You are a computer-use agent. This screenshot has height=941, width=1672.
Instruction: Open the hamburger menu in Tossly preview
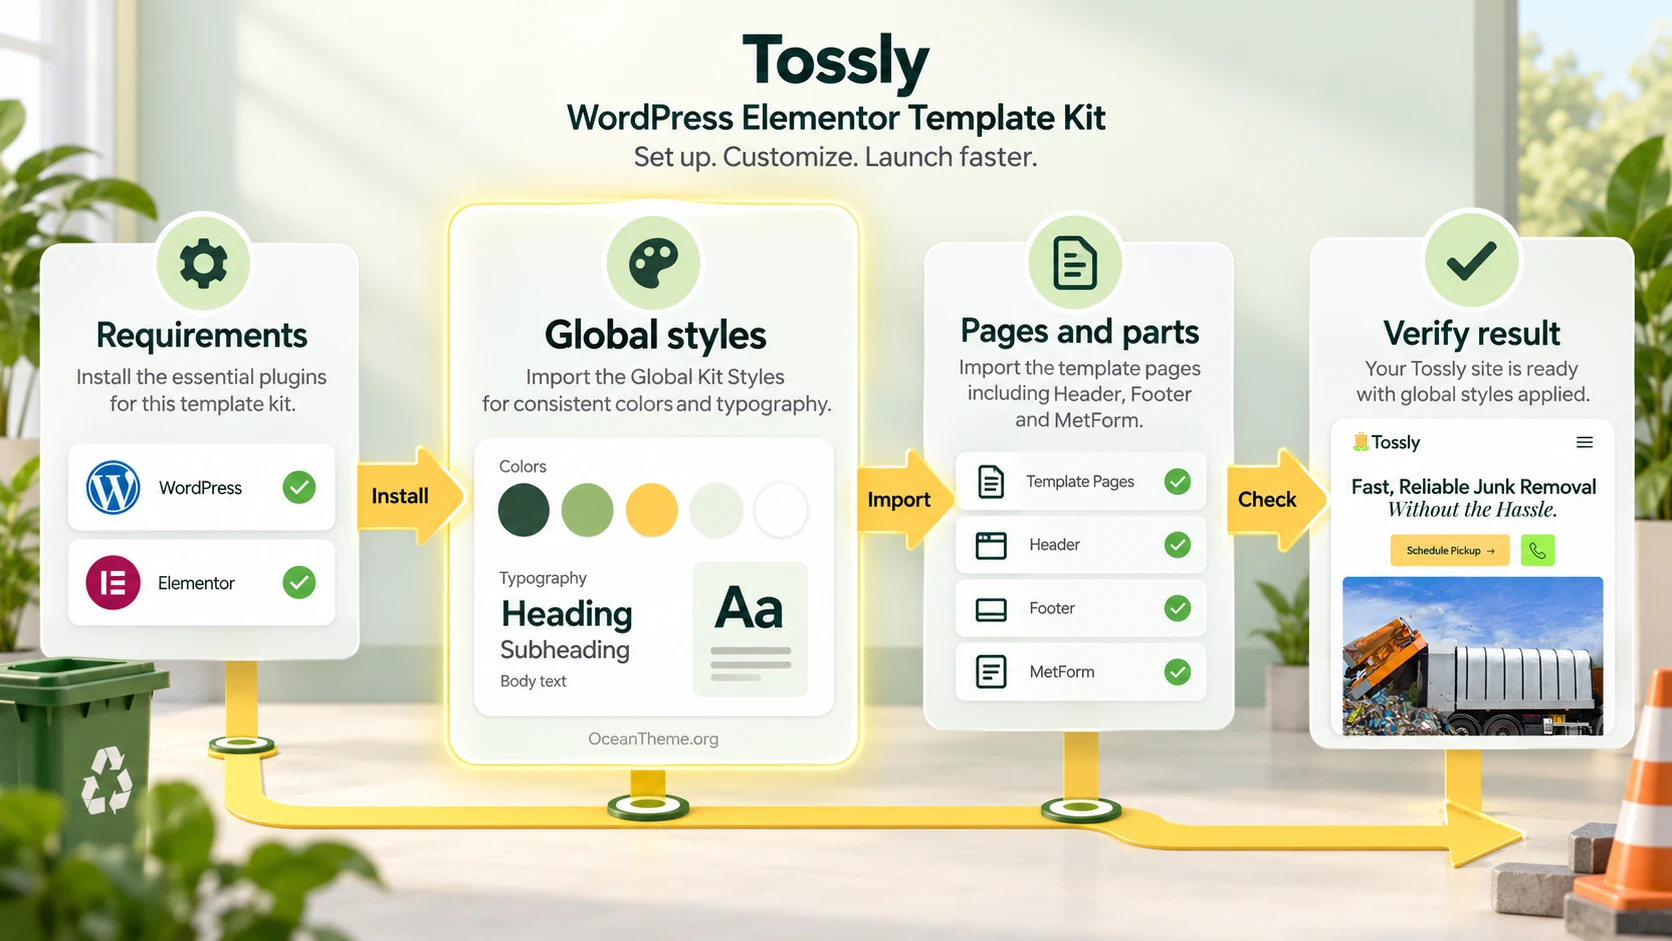[x=1585, y=442]
